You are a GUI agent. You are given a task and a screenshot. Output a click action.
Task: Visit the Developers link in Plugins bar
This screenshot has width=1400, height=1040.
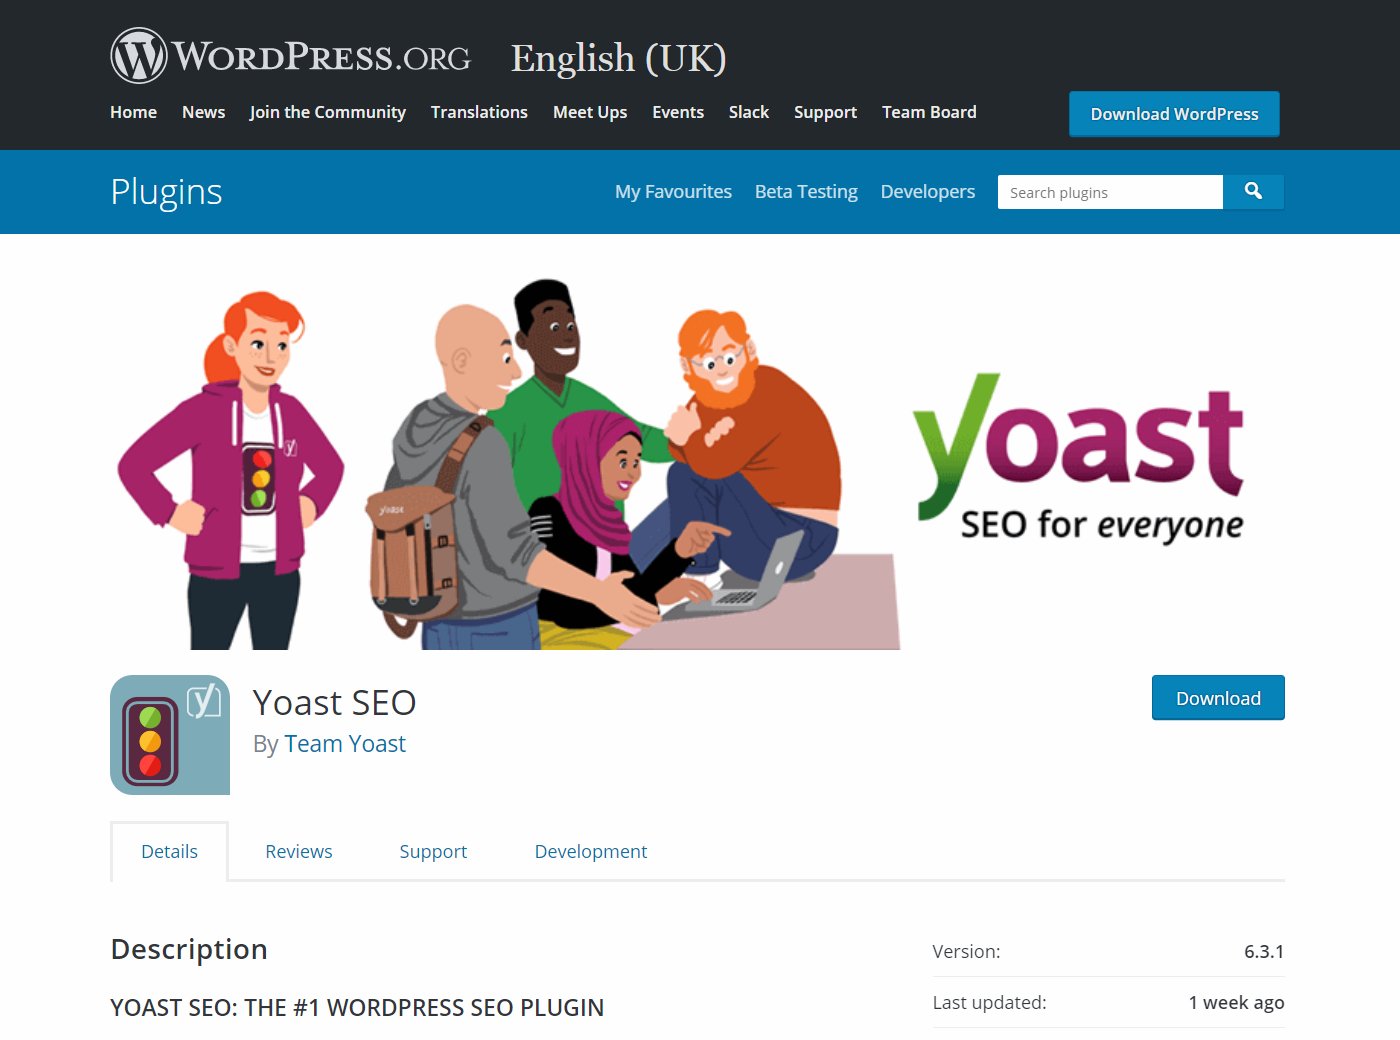[927, 192]
